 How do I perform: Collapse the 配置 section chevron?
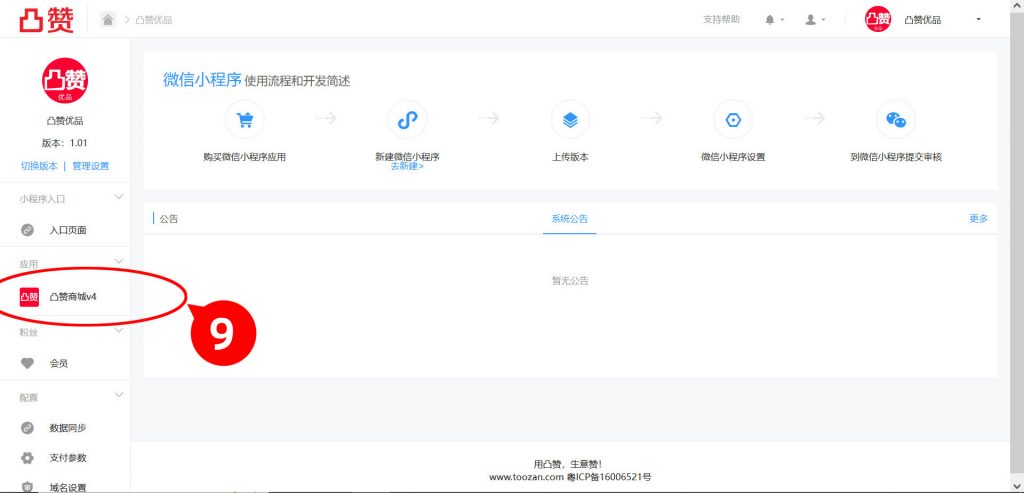click(x=119, y=395)
